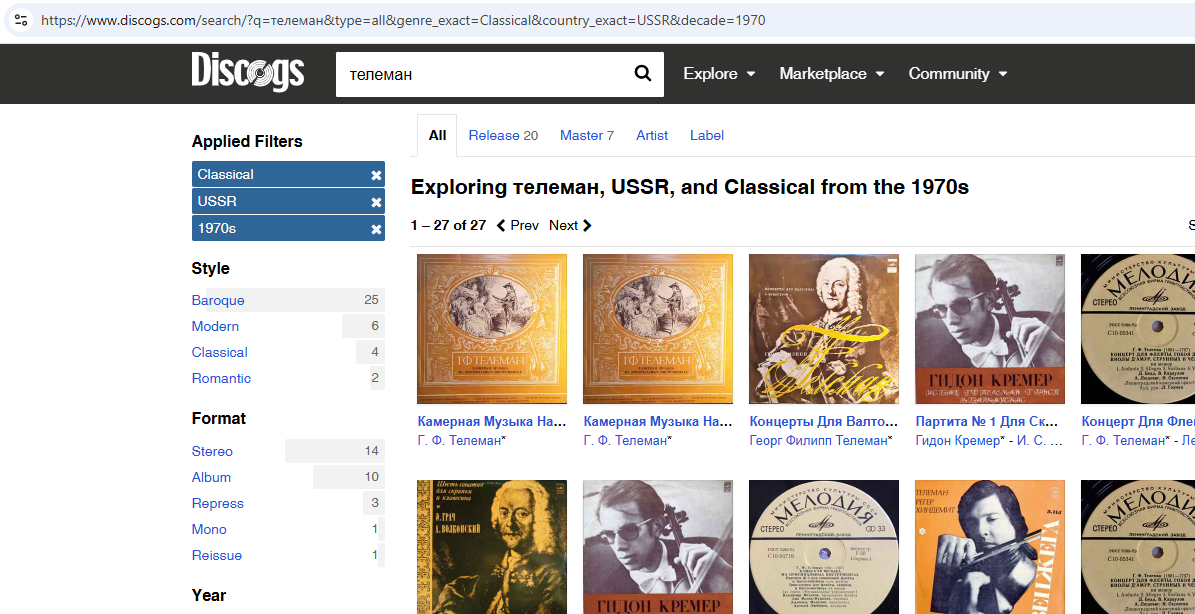The width and height of the screenshot is (1195, 614).
Task: Open the Telemann portrait concert cover
Action: click(x=824, y=329)
